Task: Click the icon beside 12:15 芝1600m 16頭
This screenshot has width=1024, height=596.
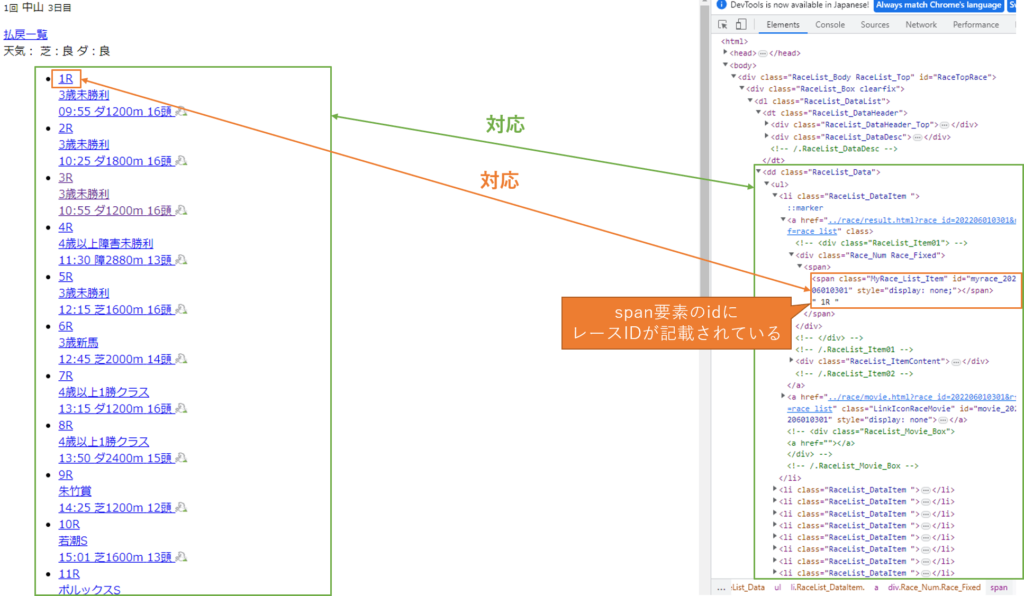Action: coord(182,309)
